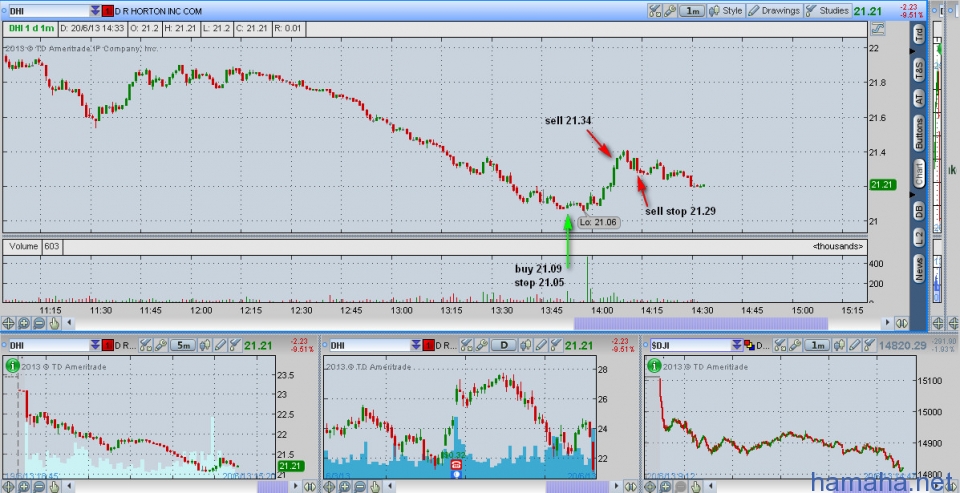Open pencil drawings icon on daily chart
960x493 pixels.
542,345
